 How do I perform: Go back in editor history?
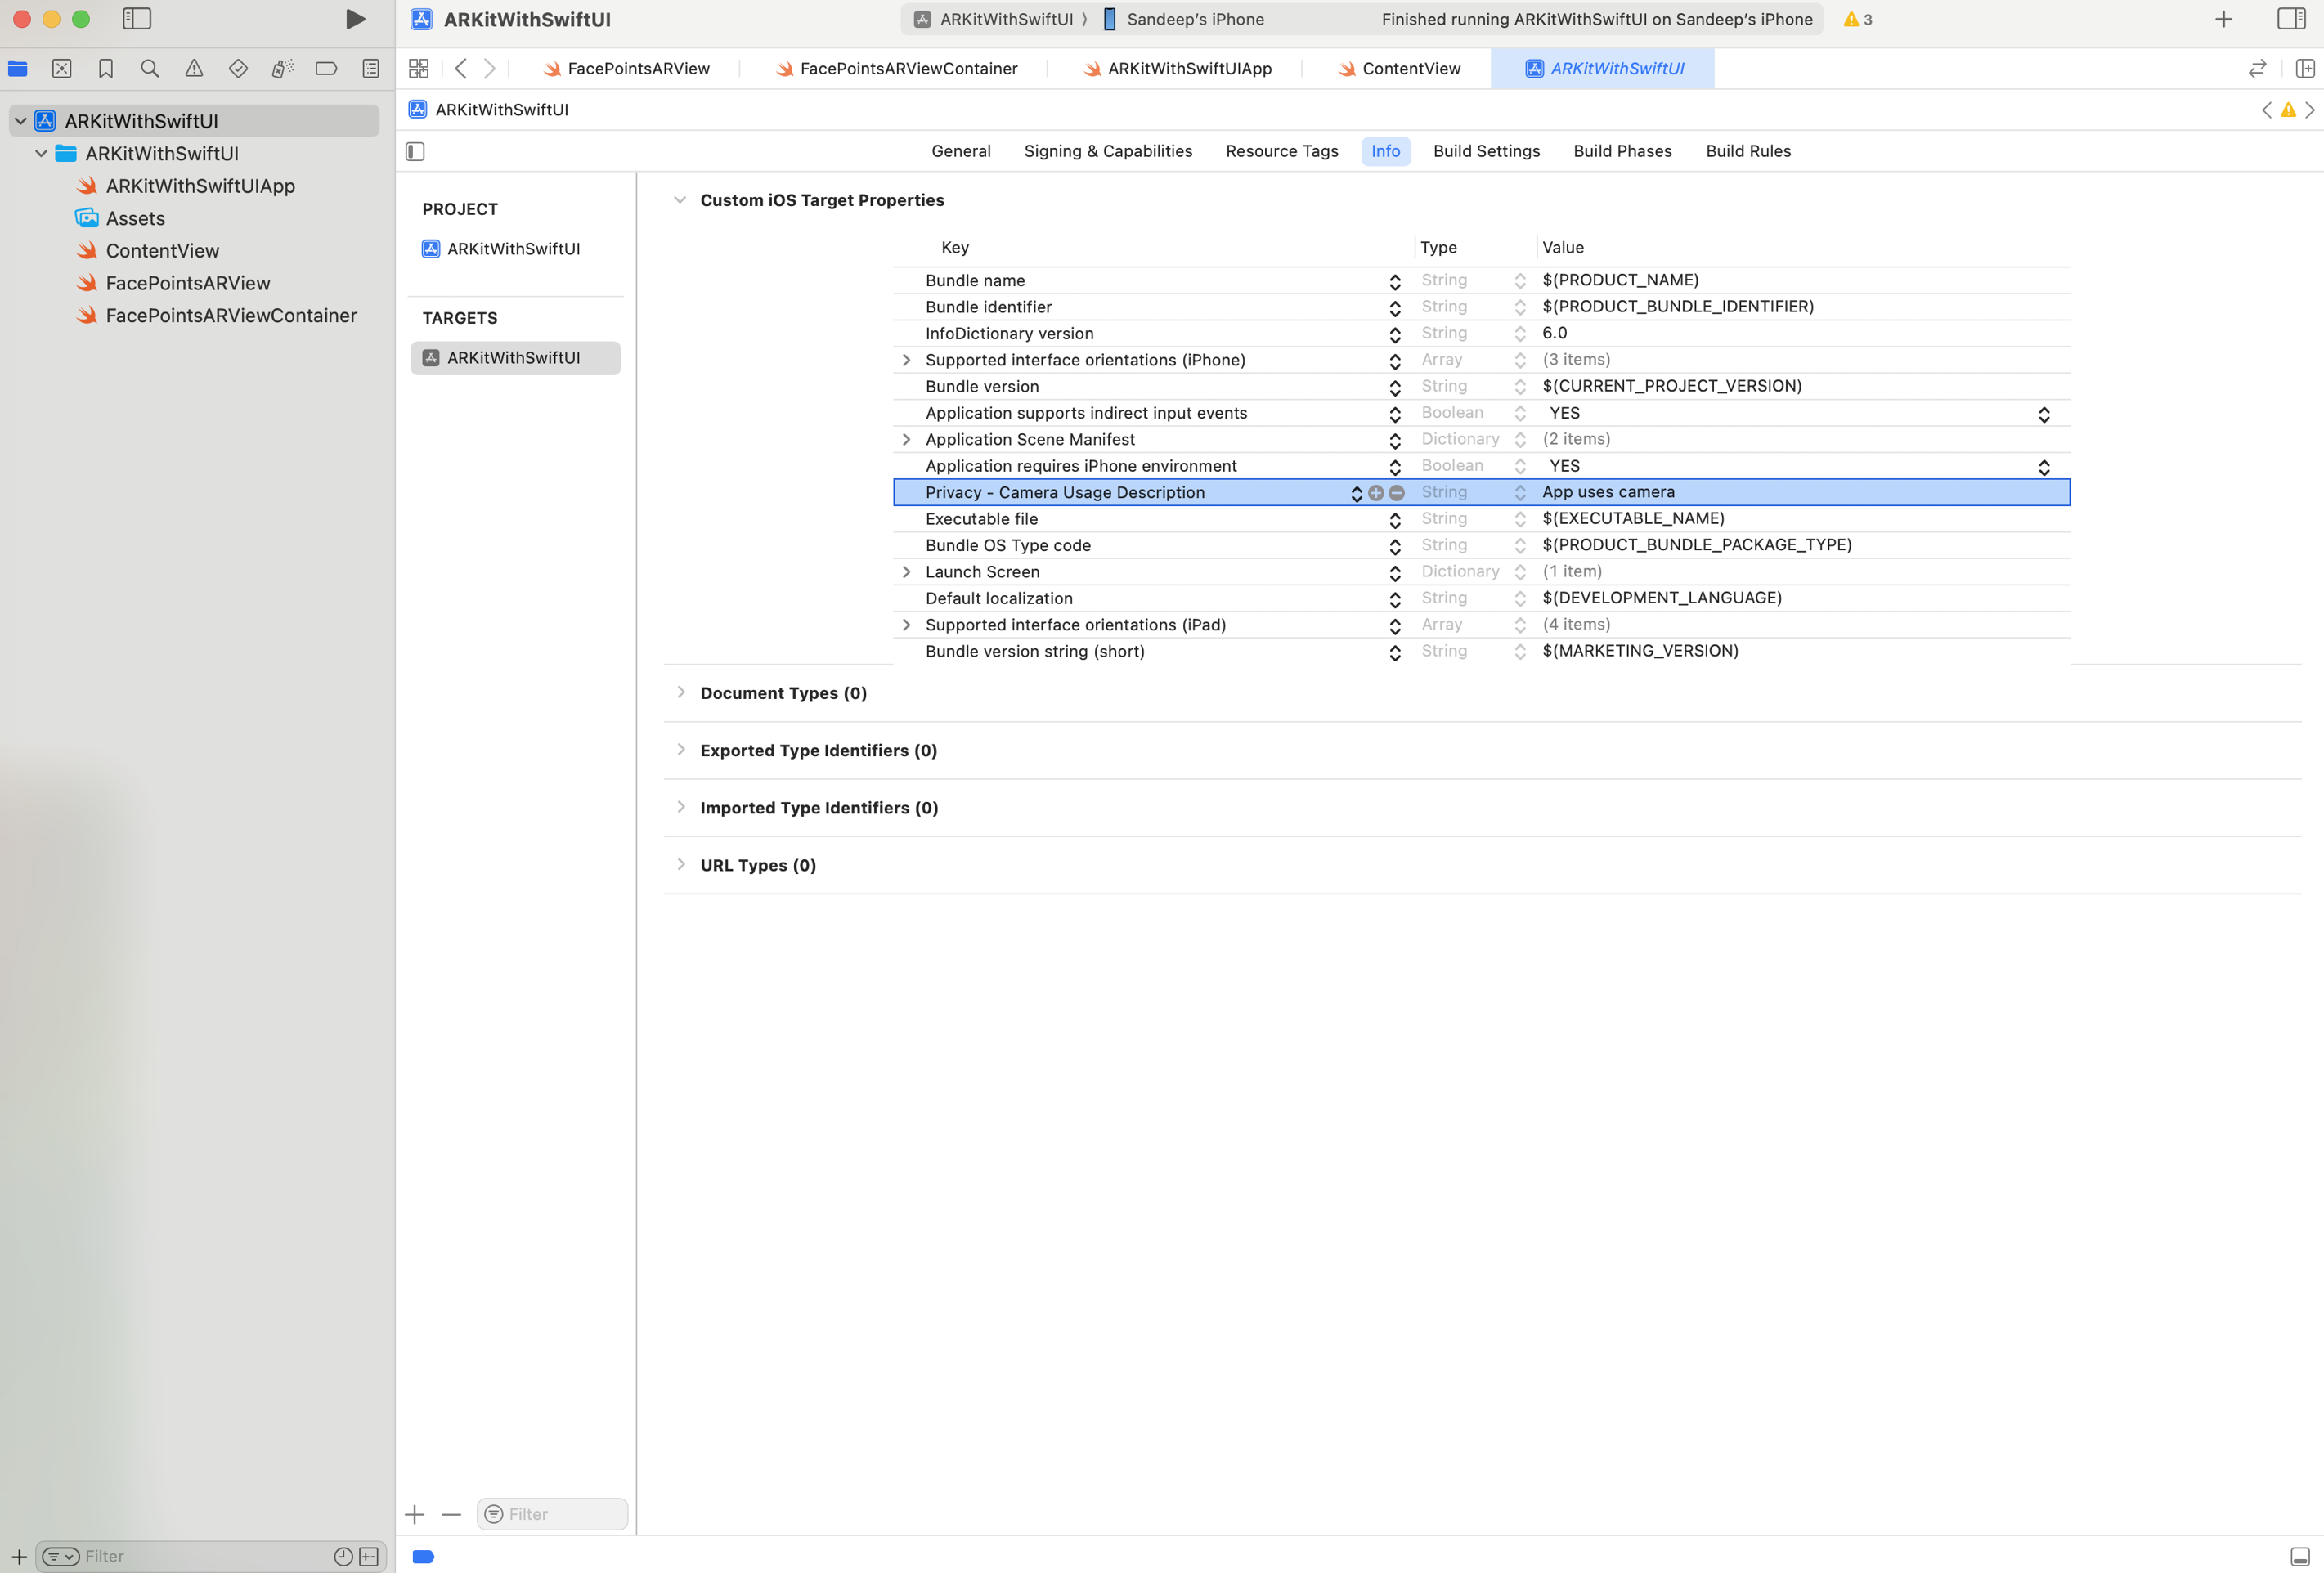461,68
